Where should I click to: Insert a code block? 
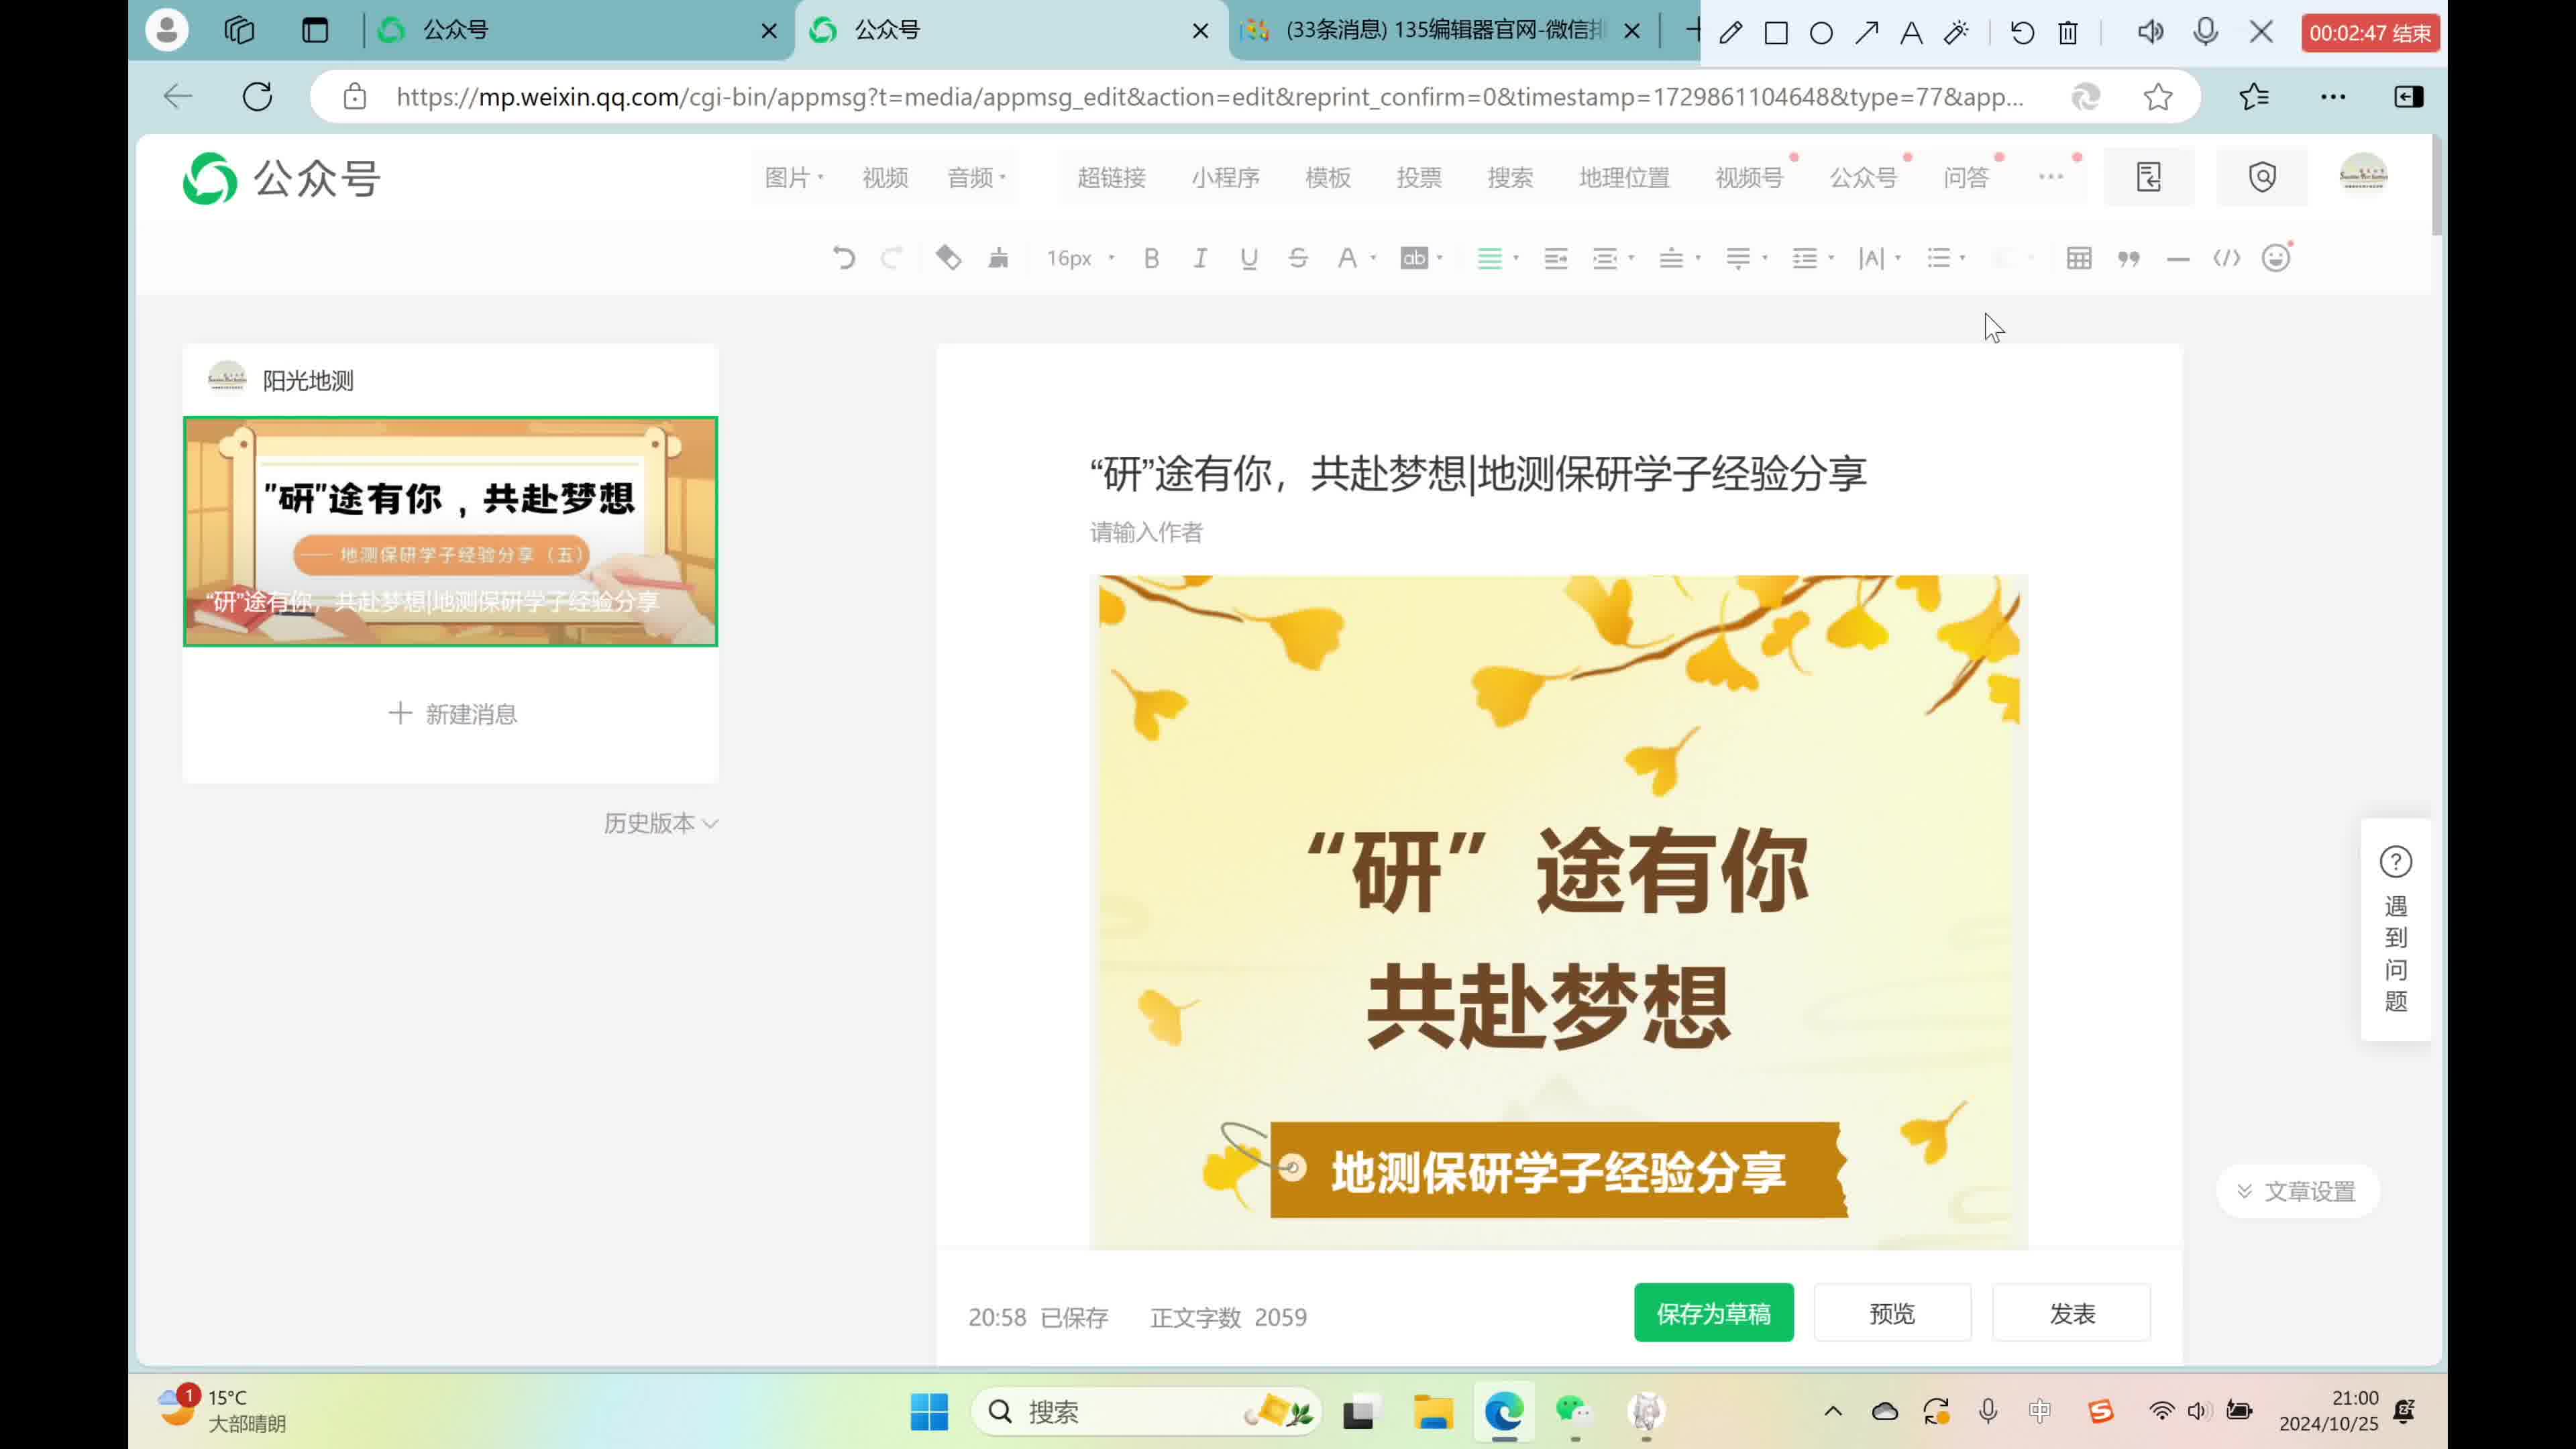2226,258
